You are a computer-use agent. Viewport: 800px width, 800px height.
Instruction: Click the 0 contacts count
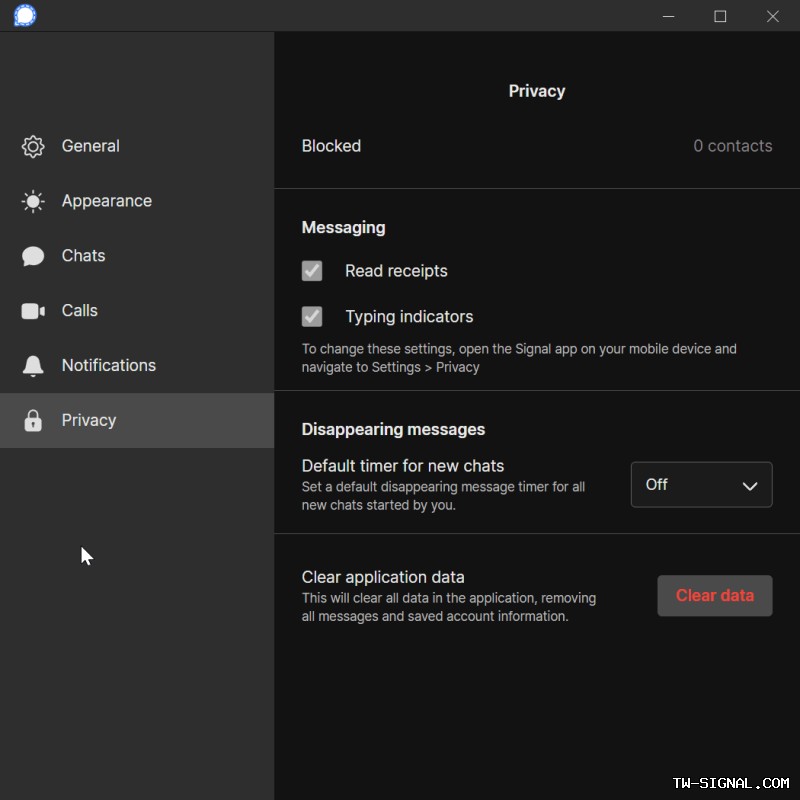pos(732,146)
